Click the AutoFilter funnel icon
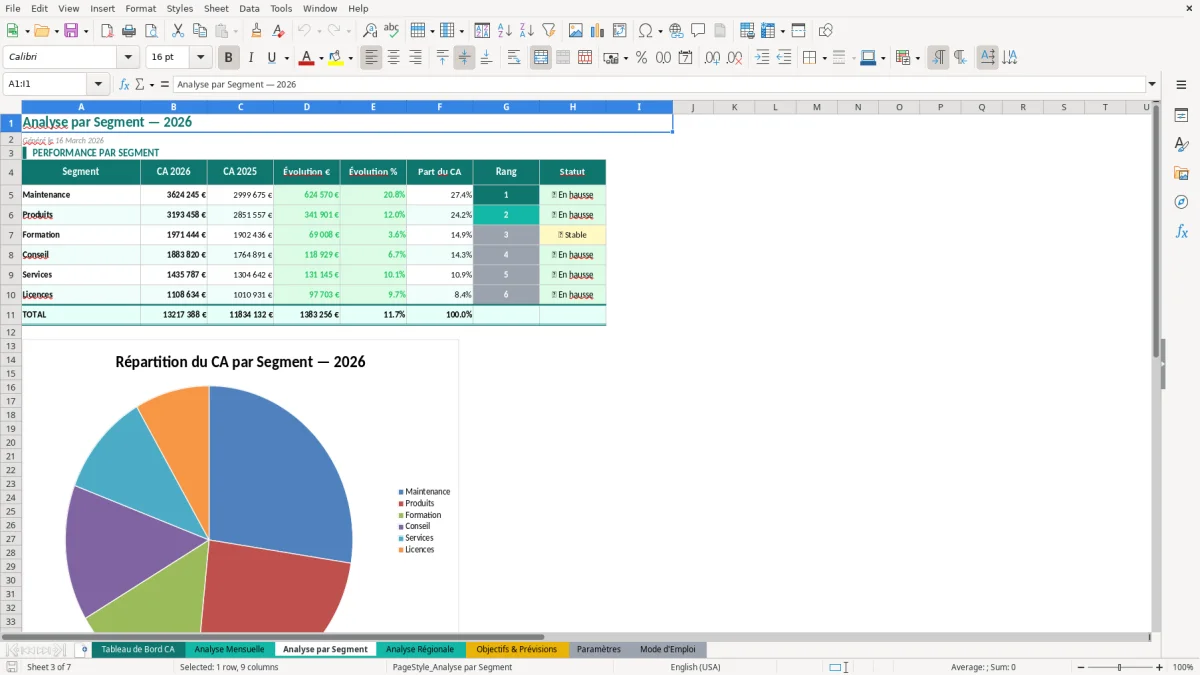Image resolution: width=1200 pixels, height=675 pixels. [549, 31]
